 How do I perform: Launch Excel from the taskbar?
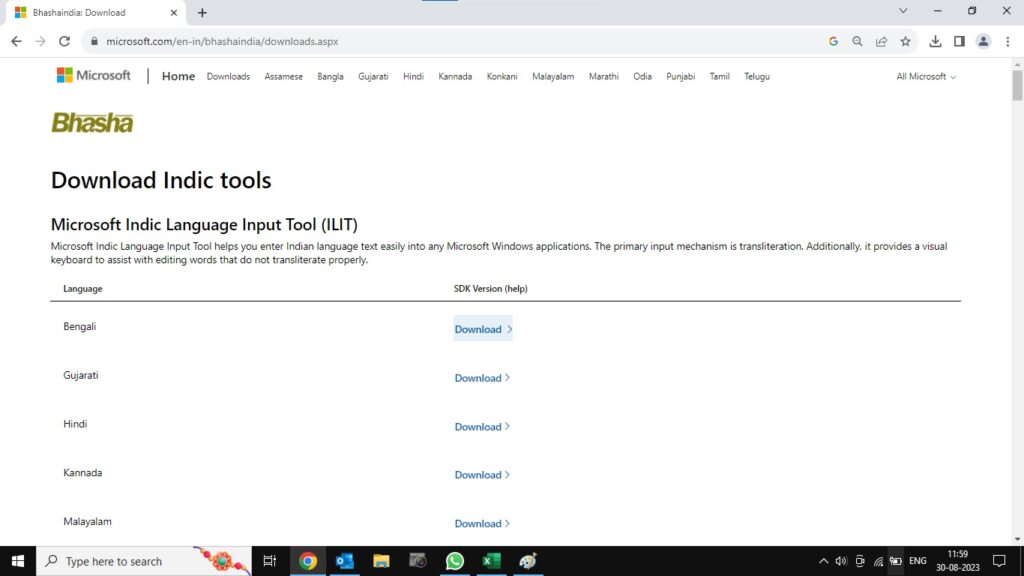pyautogui.click(x=491, y=561)
